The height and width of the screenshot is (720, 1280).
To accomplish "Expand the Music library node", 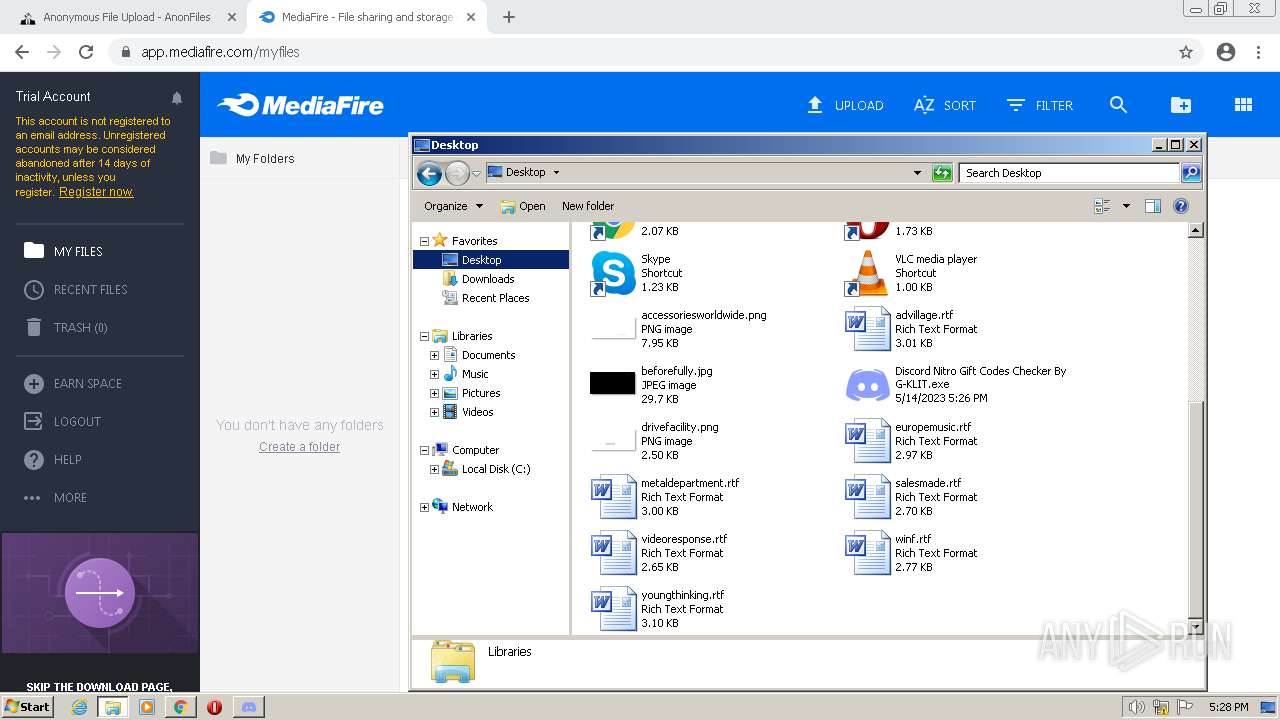I will point(434,374).
